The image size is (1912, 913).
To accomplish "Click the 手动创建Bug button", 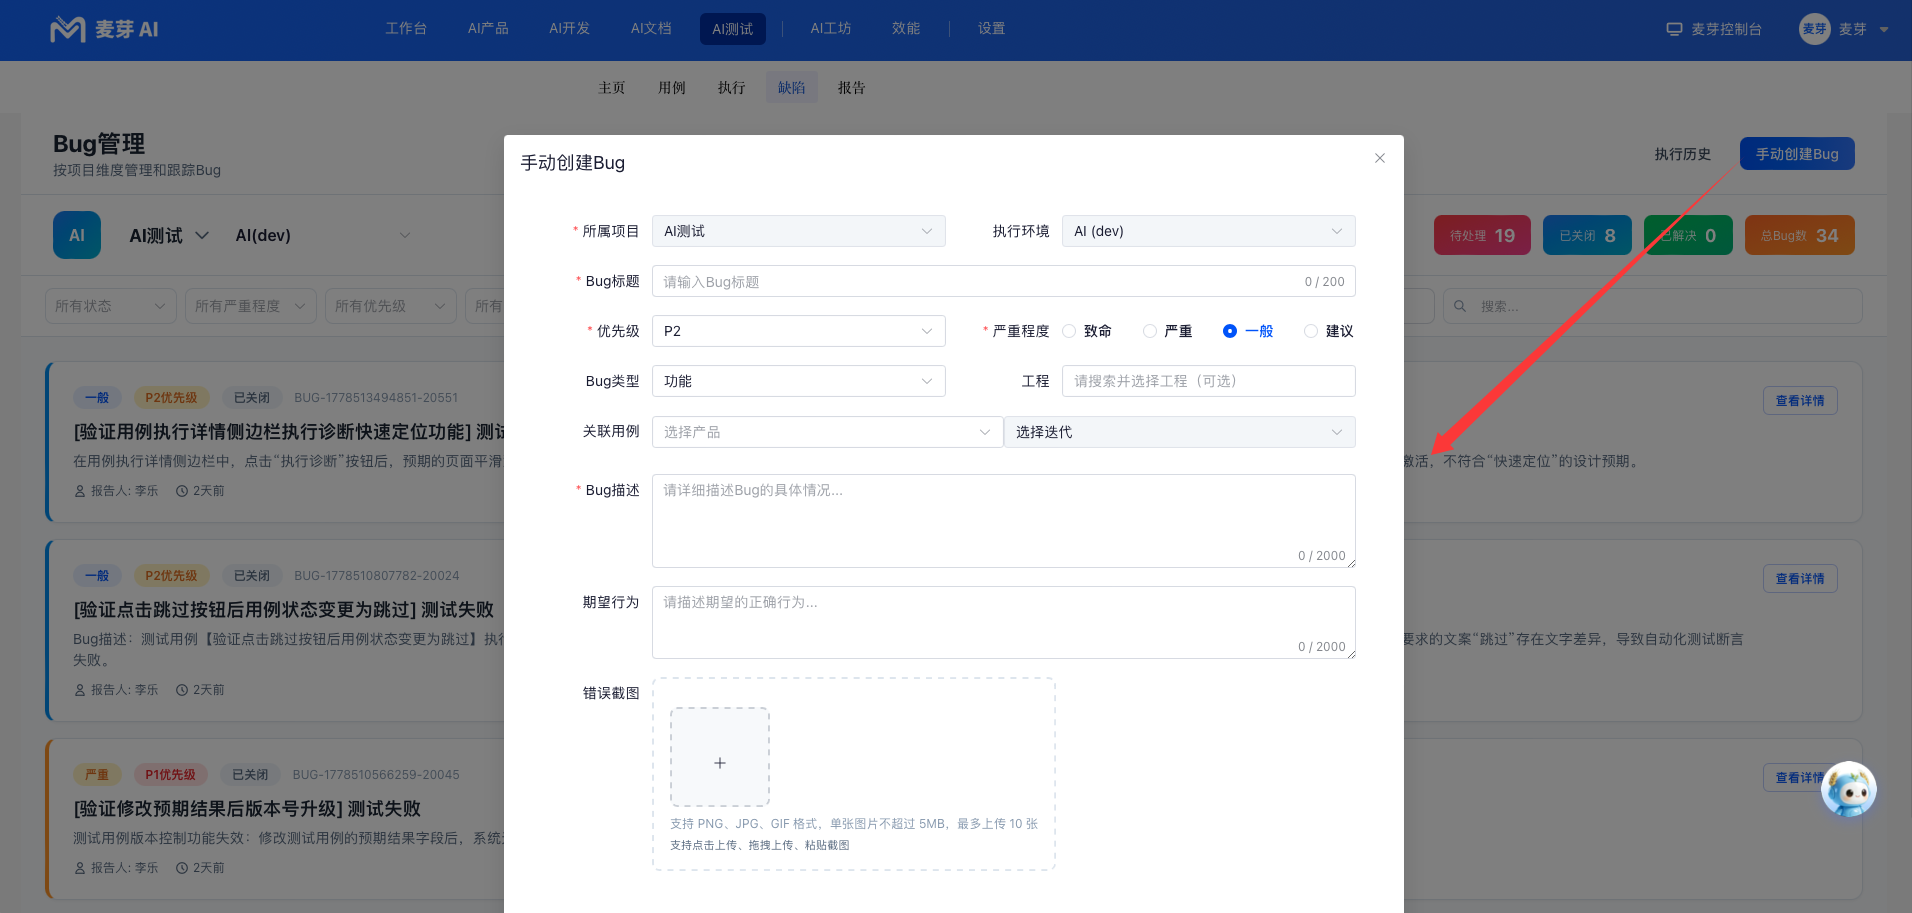I will pos(1797,154).
